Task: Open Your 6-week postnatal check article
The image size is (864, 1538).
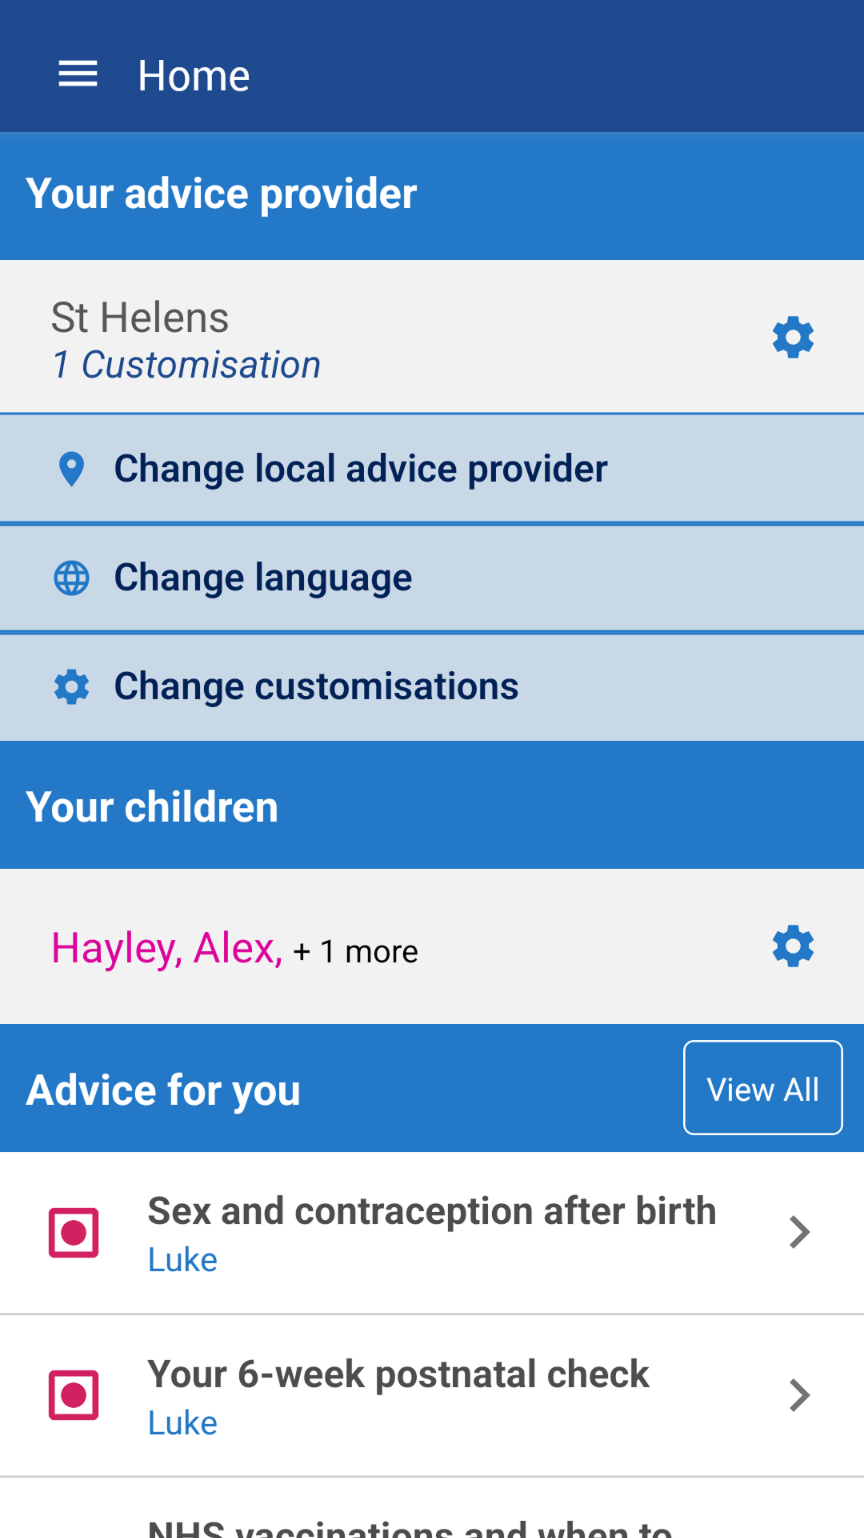Action: click(x=398, y=1375)
